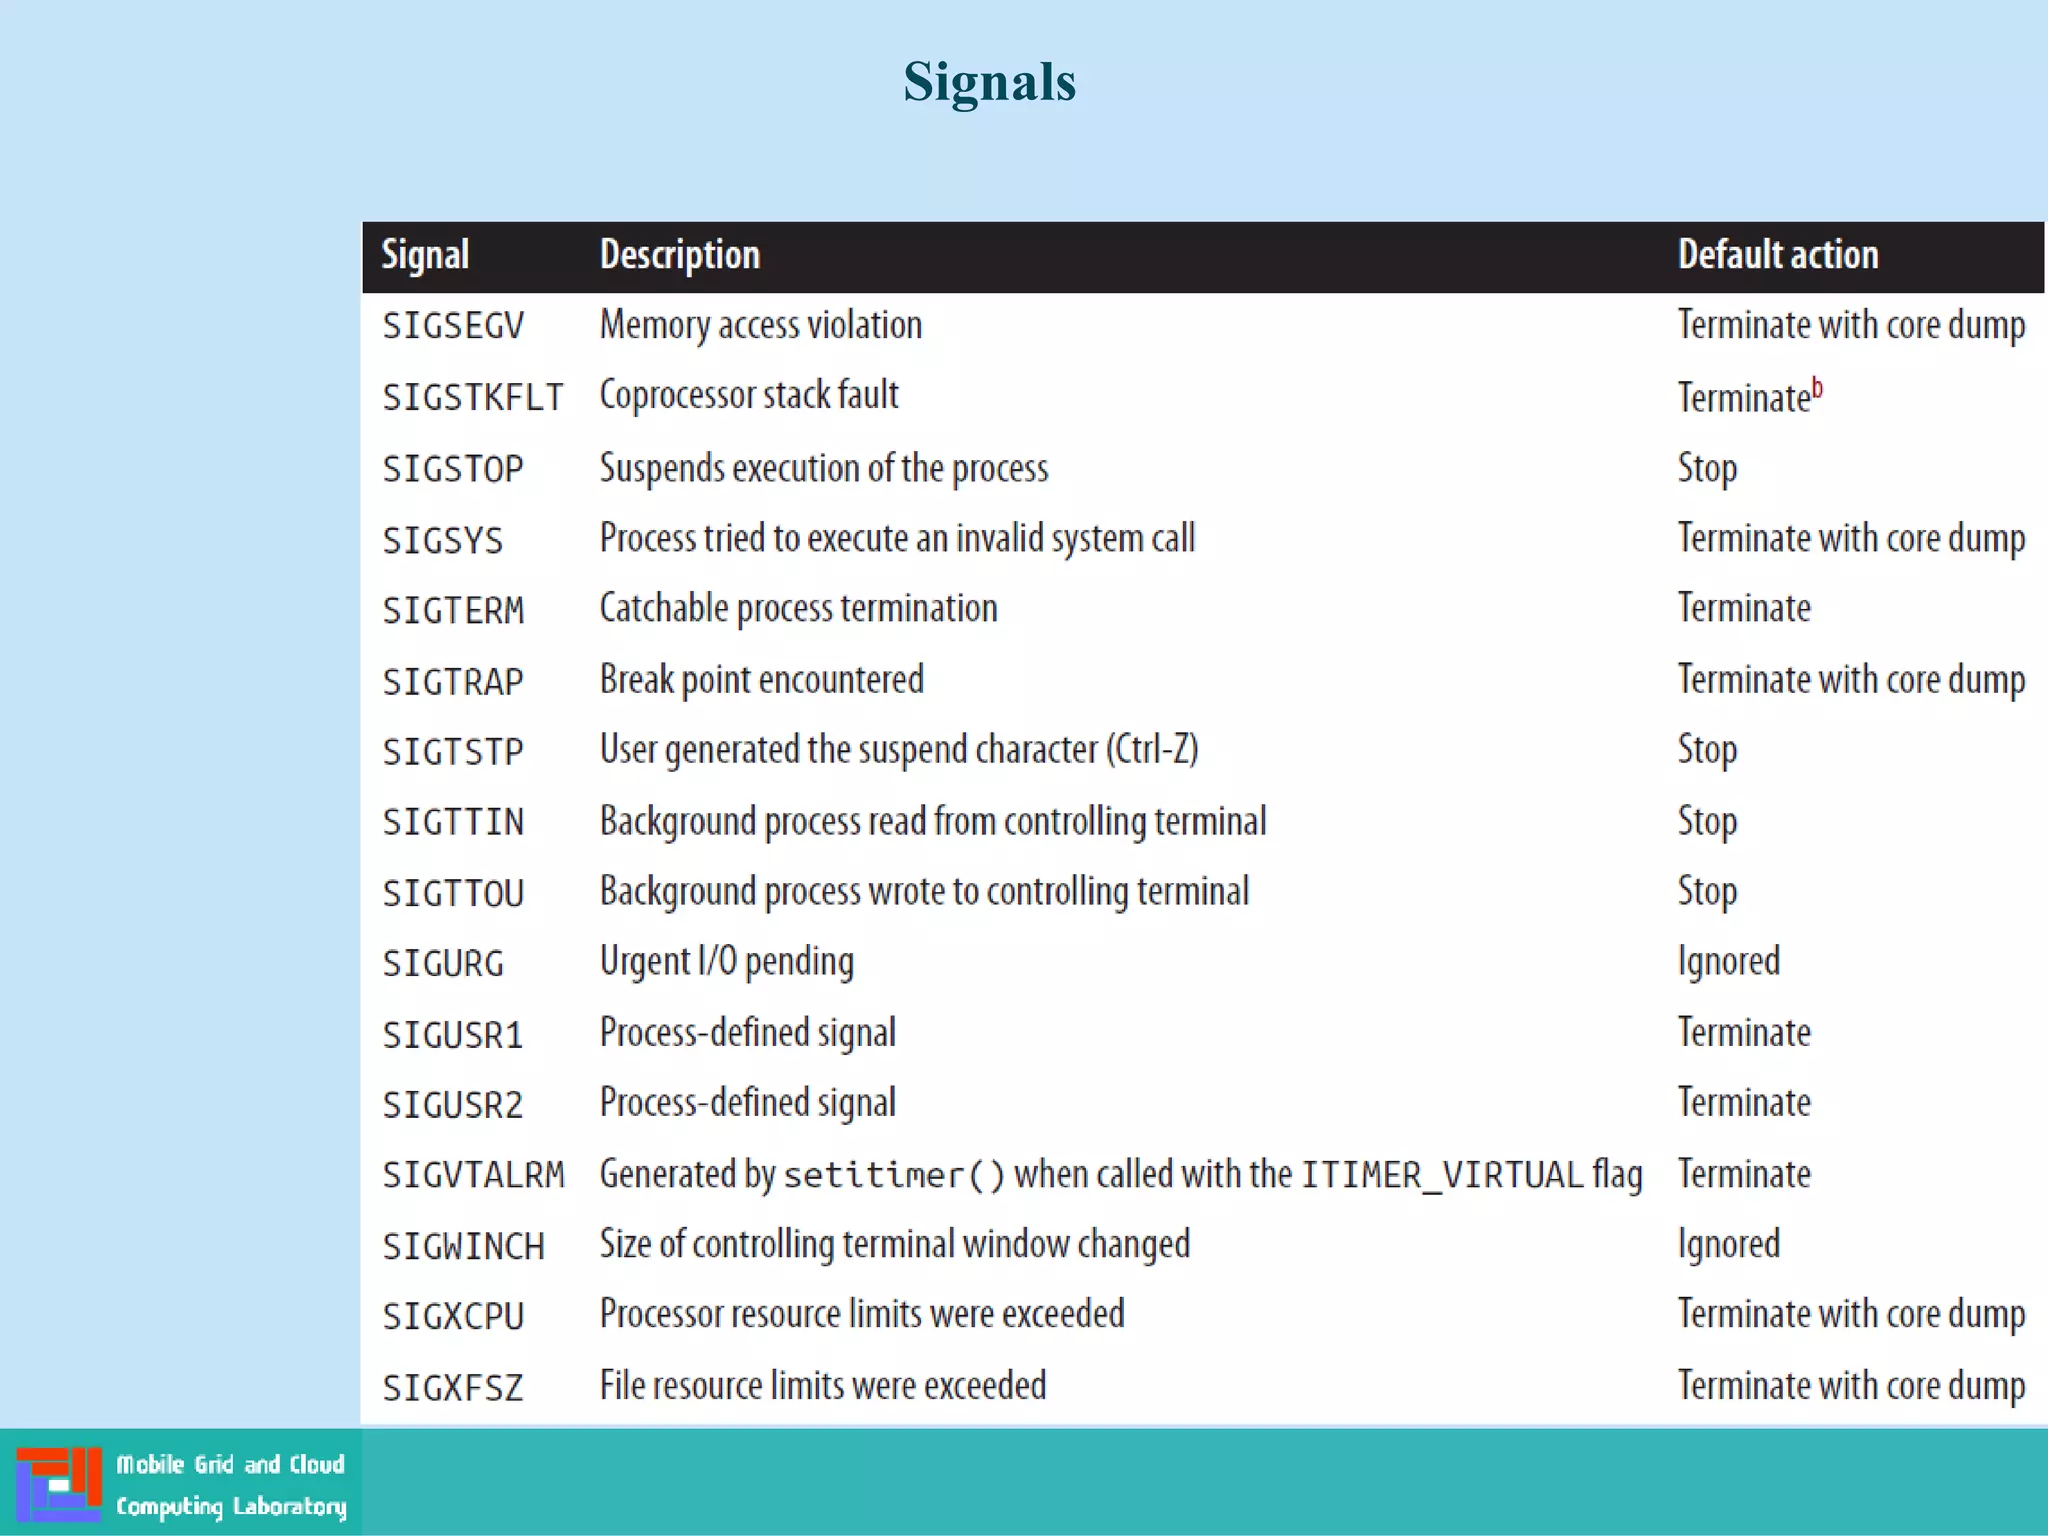Select the SIGVTALRM signal name
The image size is (2048, 1536).
pos(473,1175)
